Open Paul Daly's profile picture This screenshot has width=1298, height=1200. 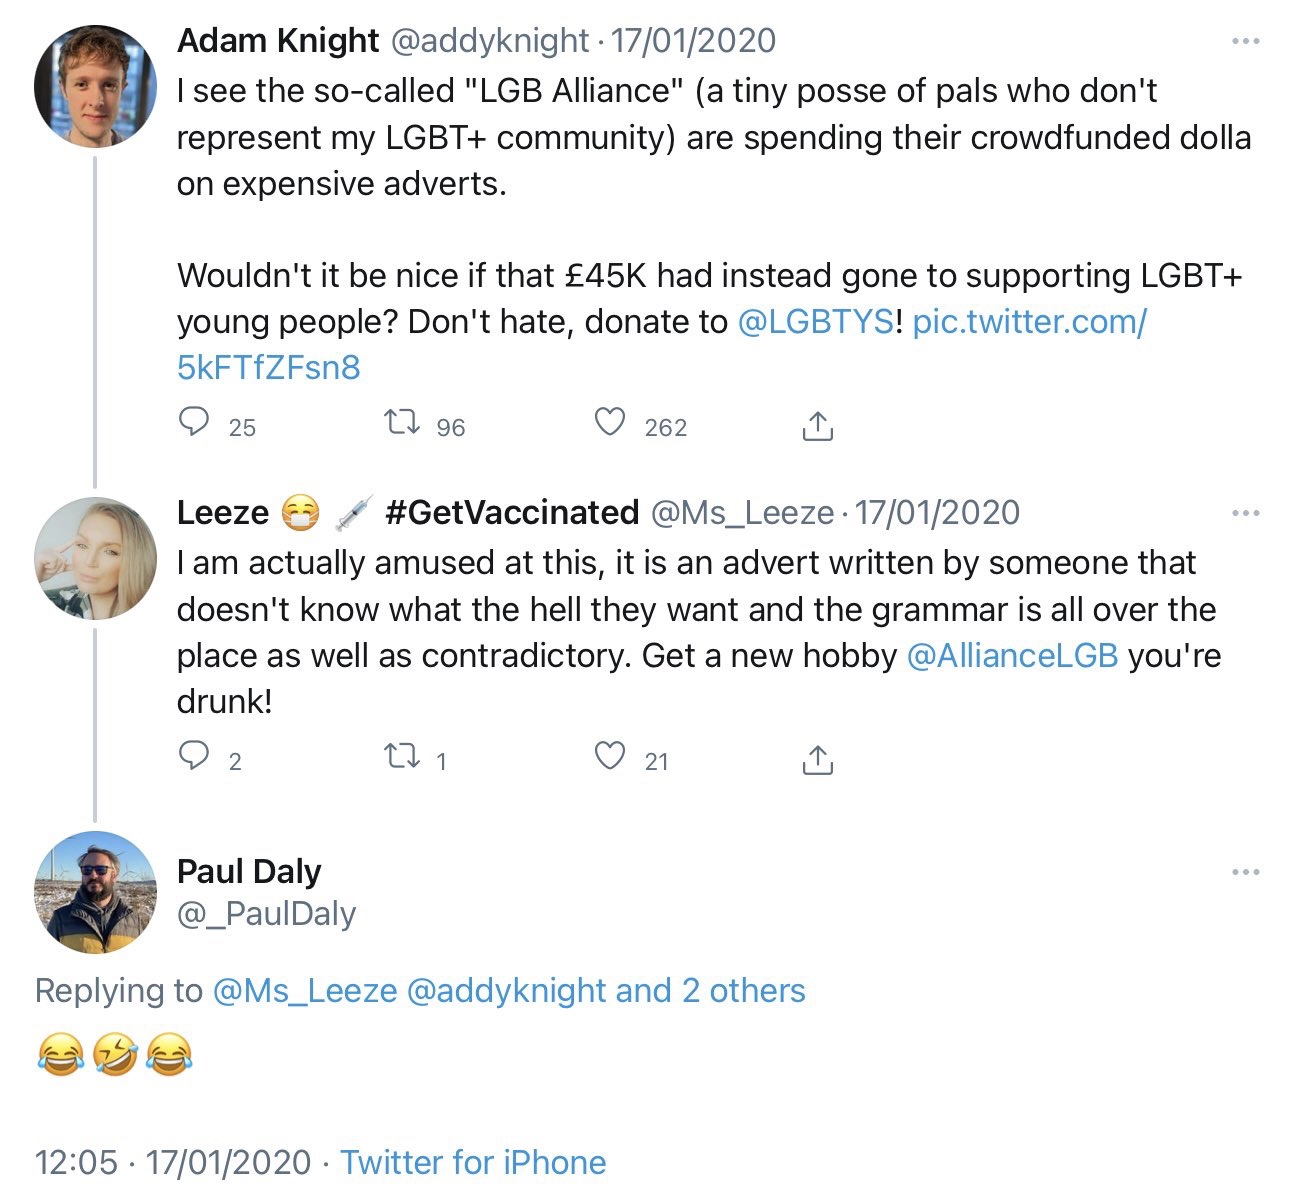pos(96,892)
